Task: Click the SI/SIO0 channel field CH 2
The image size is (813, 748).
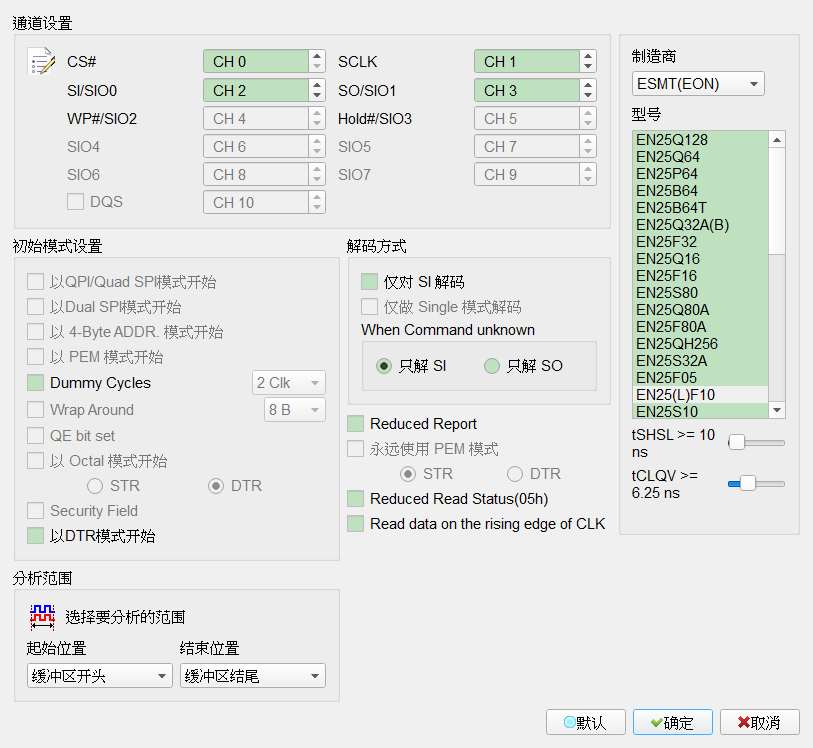Action: point(256,90)
